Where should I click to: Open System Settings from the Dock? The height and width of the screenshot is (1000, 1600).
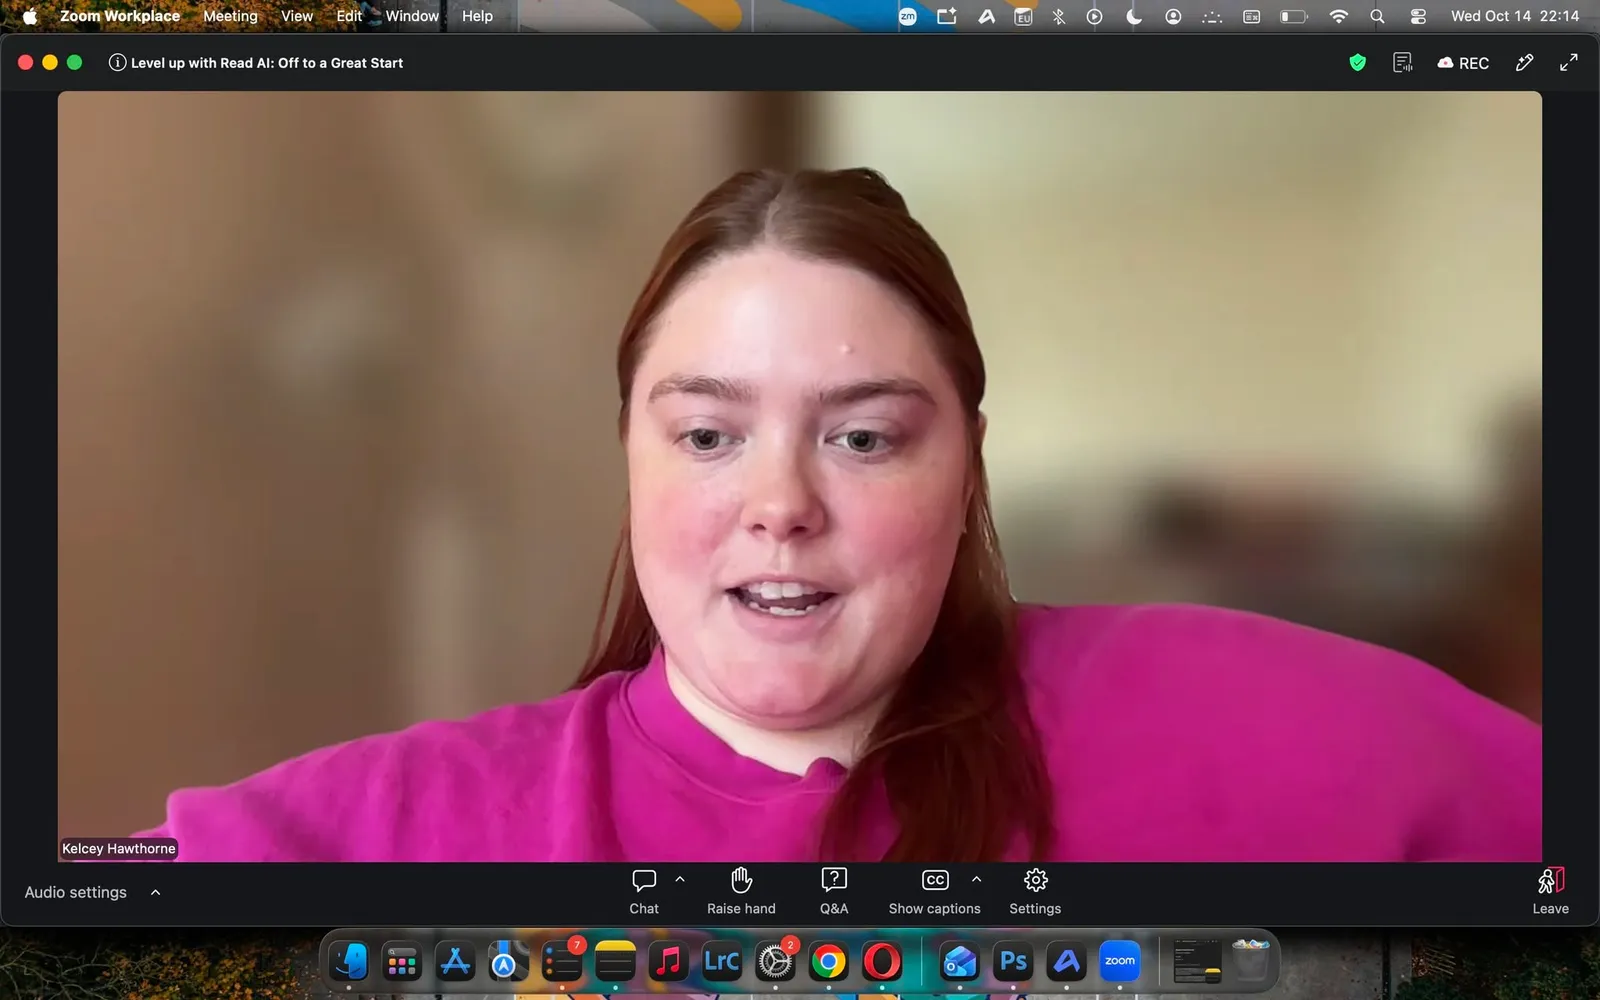[775, 962]
